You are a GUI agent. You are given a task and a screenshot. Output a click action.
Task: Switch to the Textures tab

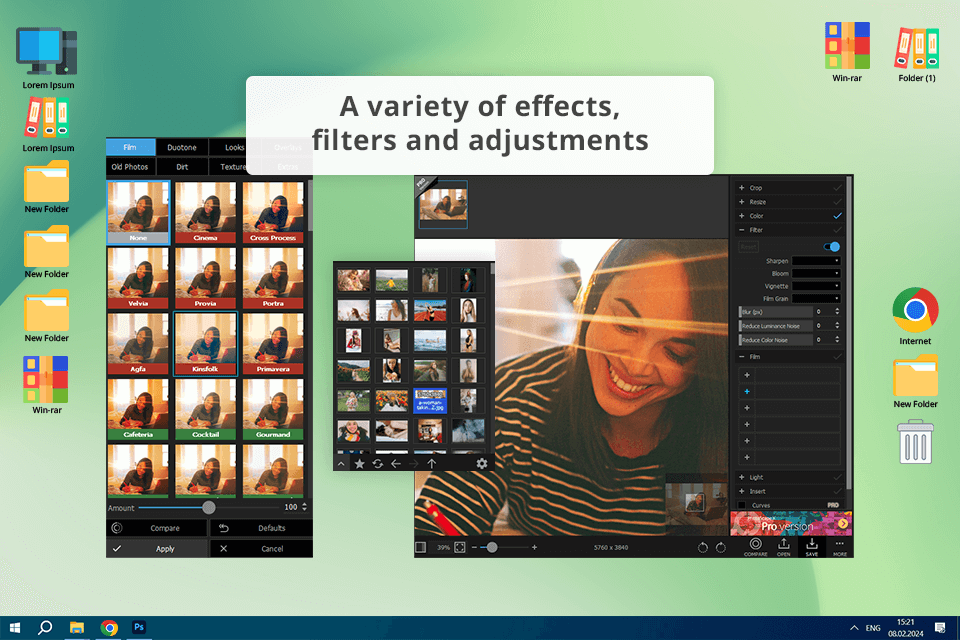coord(234,167)
